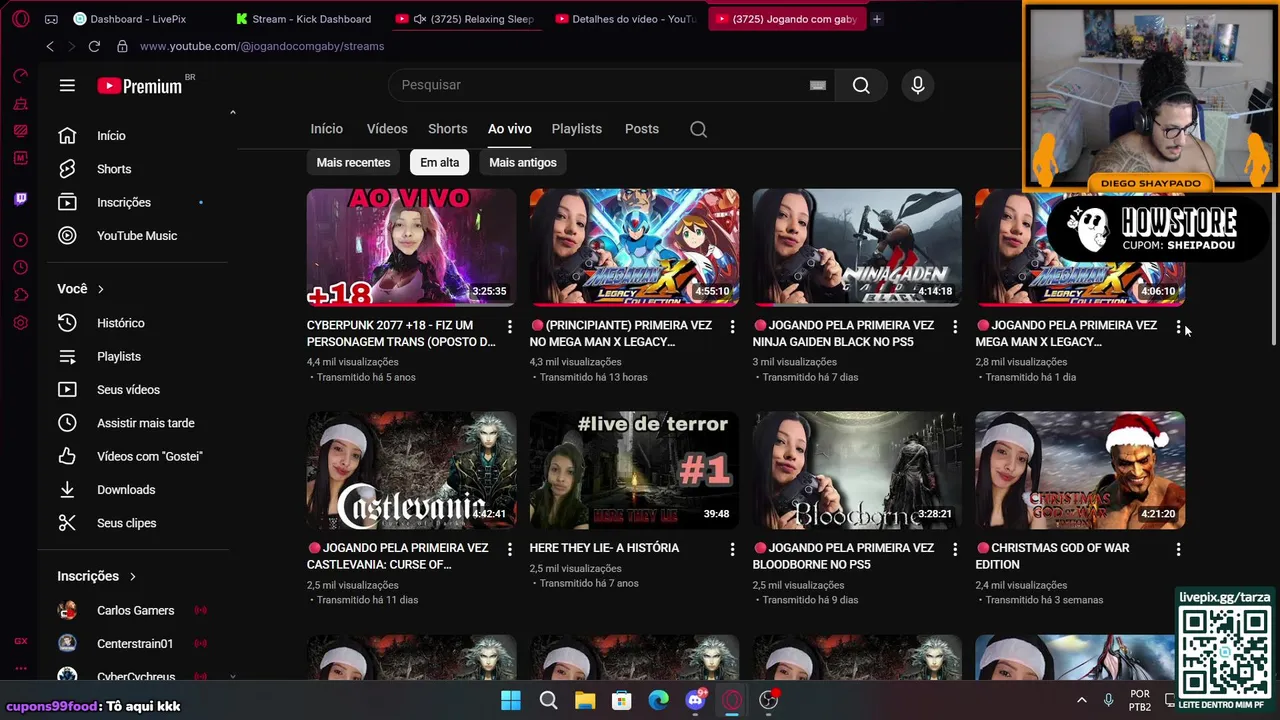
Task: Switch to Relaxing Sleep browser tab
Action: tap(467, 19)
